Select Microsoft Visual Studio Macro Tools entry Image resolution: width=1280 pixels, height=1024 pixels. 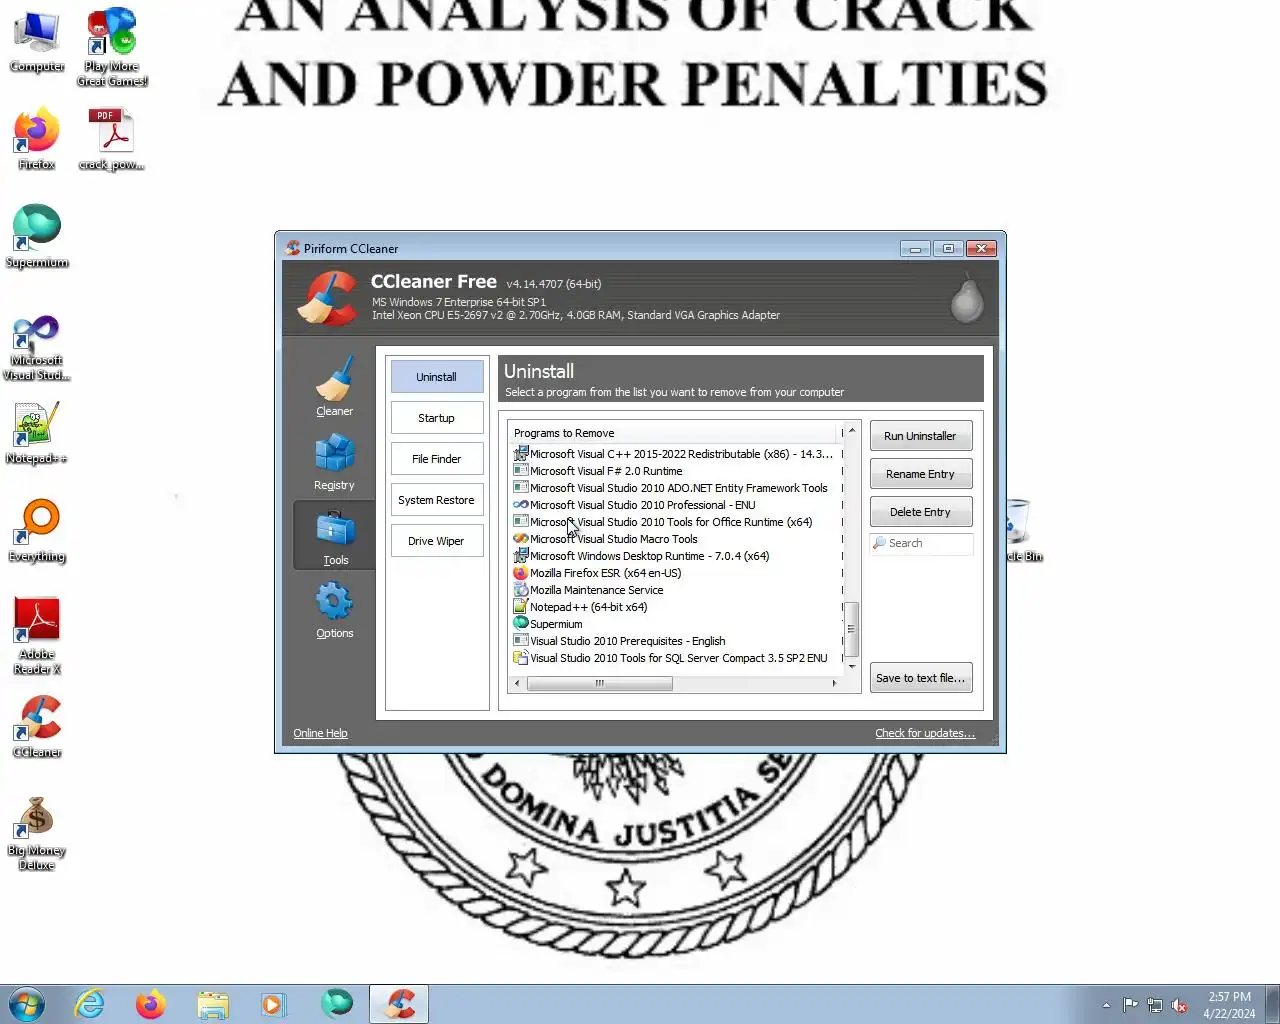676,539
